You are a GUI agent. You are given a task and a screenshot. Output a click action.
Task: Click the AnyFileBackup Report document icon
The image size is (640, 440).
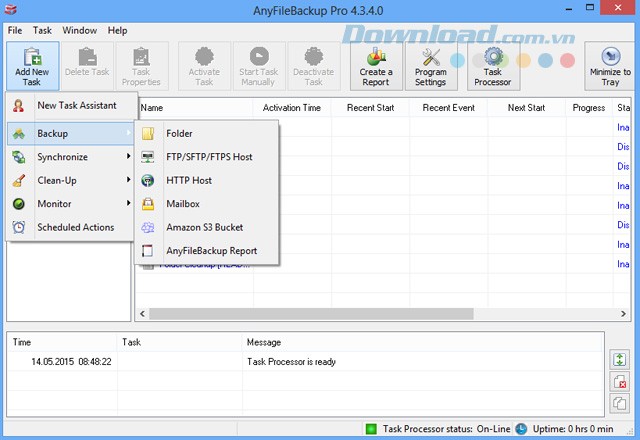147,251
